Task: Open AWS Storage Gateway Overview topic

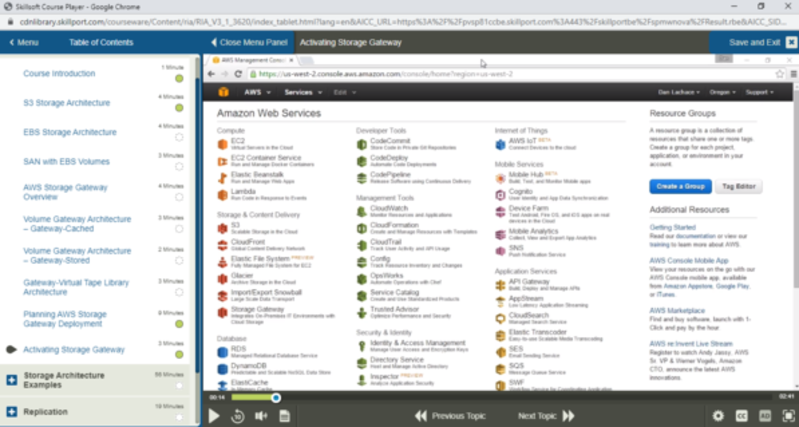Action: pos(65,192)
